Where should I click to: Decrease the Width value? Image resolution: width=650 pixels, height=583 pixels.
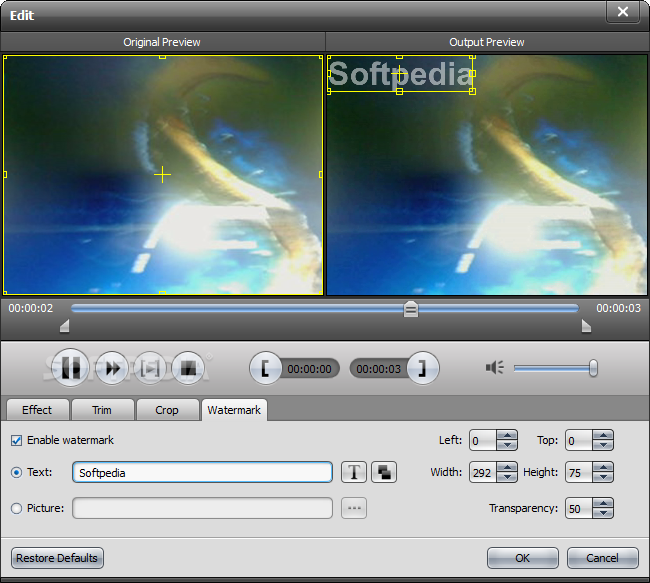coord(507,477)
